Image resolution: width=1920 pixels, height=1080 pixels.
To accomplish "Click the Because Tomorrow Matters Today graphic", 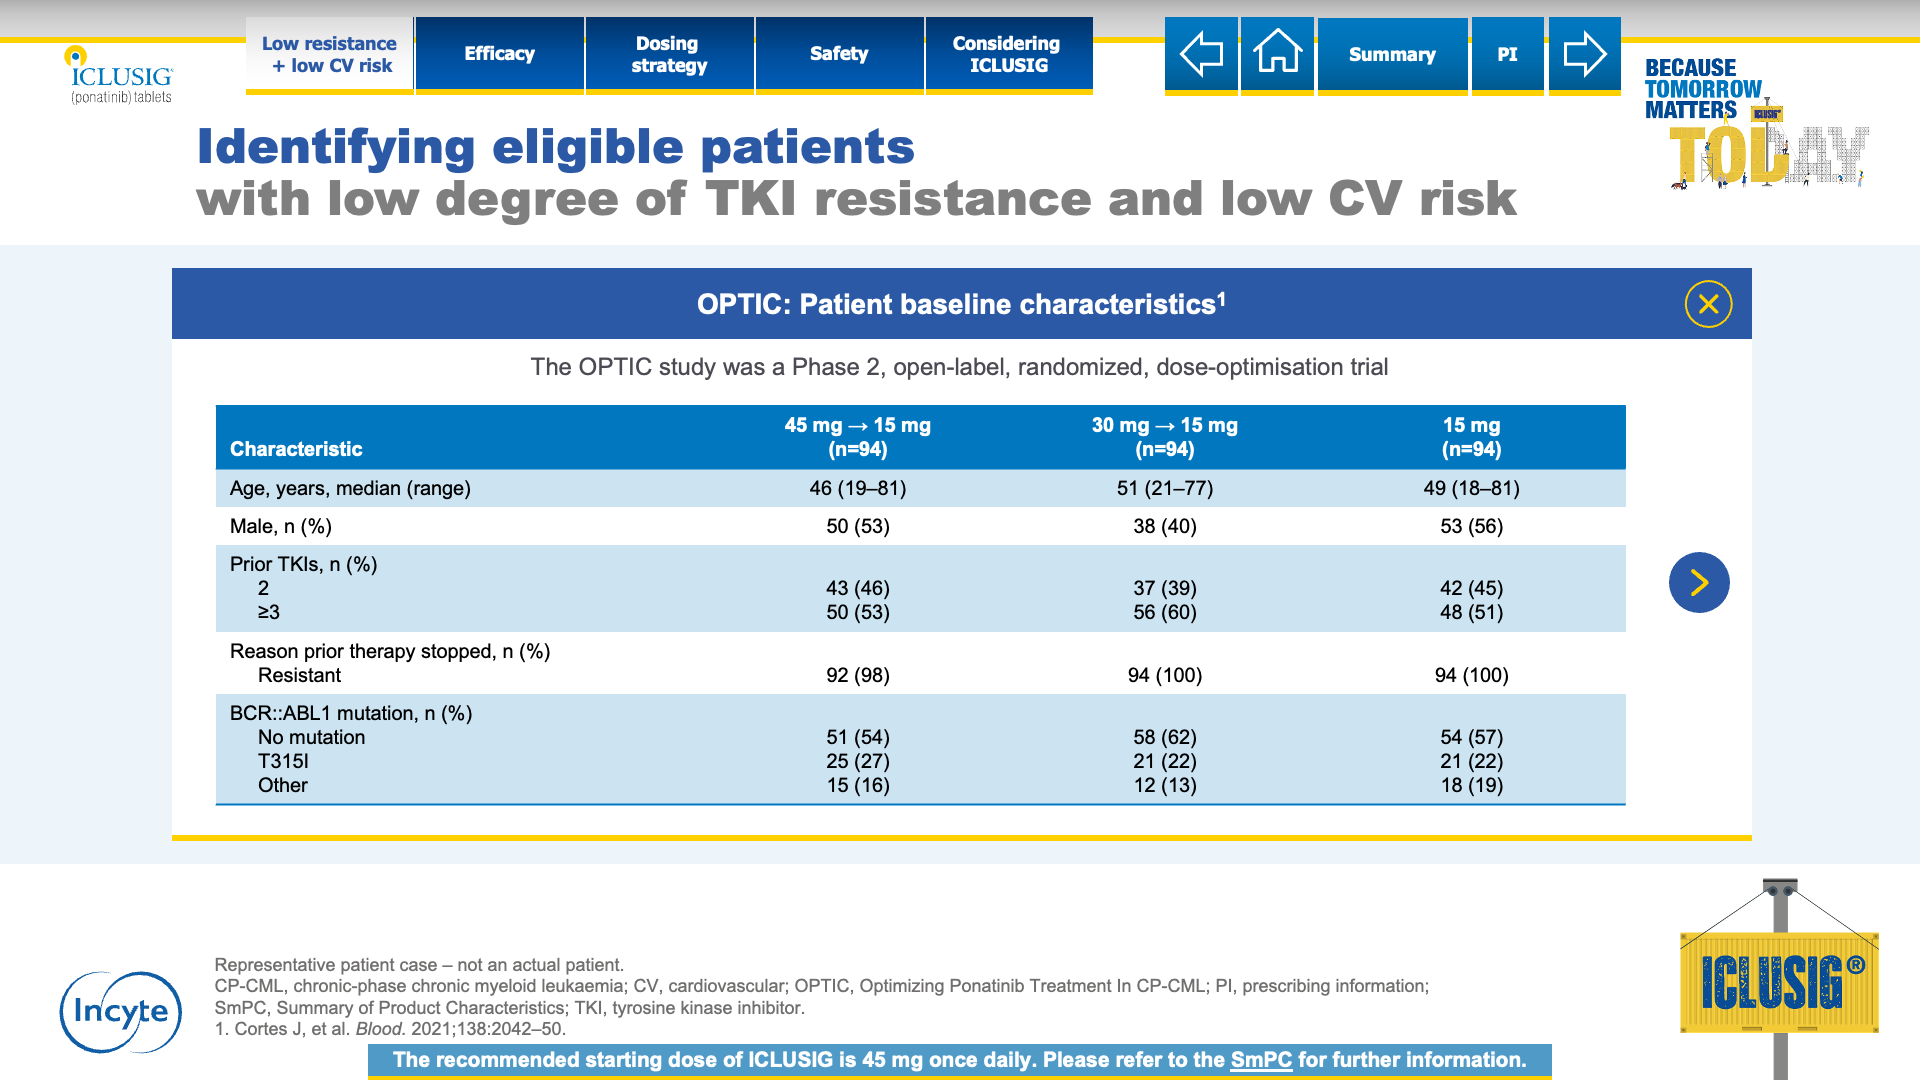I will pos(1755,123).
